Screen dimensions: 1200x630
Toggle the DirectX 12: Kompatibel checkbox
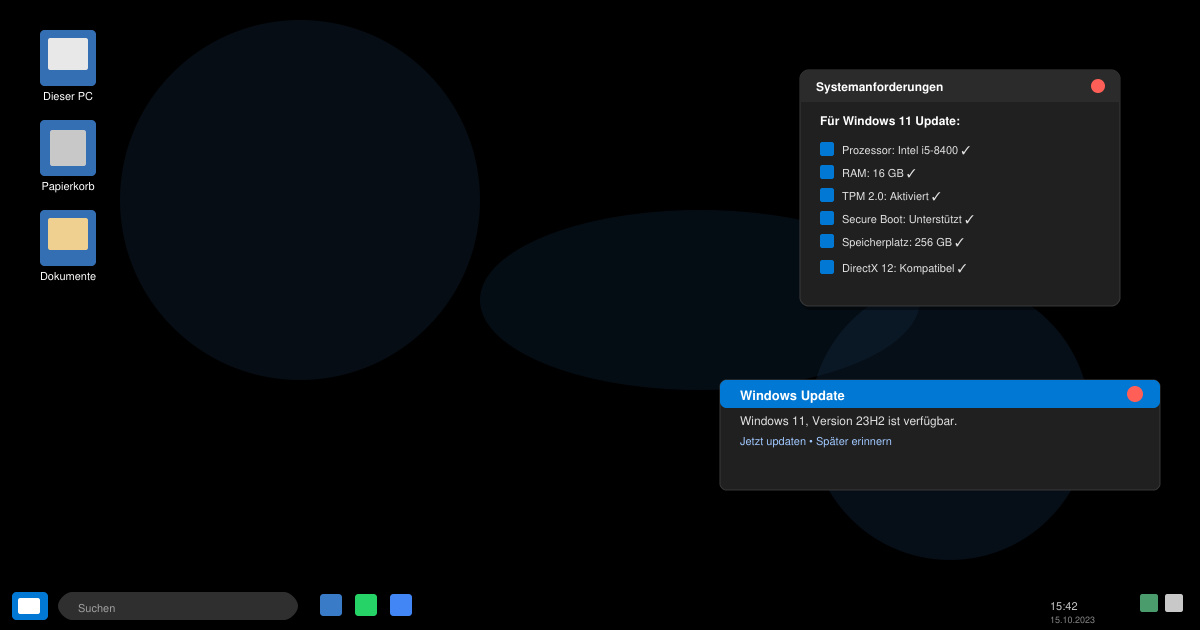827,267
